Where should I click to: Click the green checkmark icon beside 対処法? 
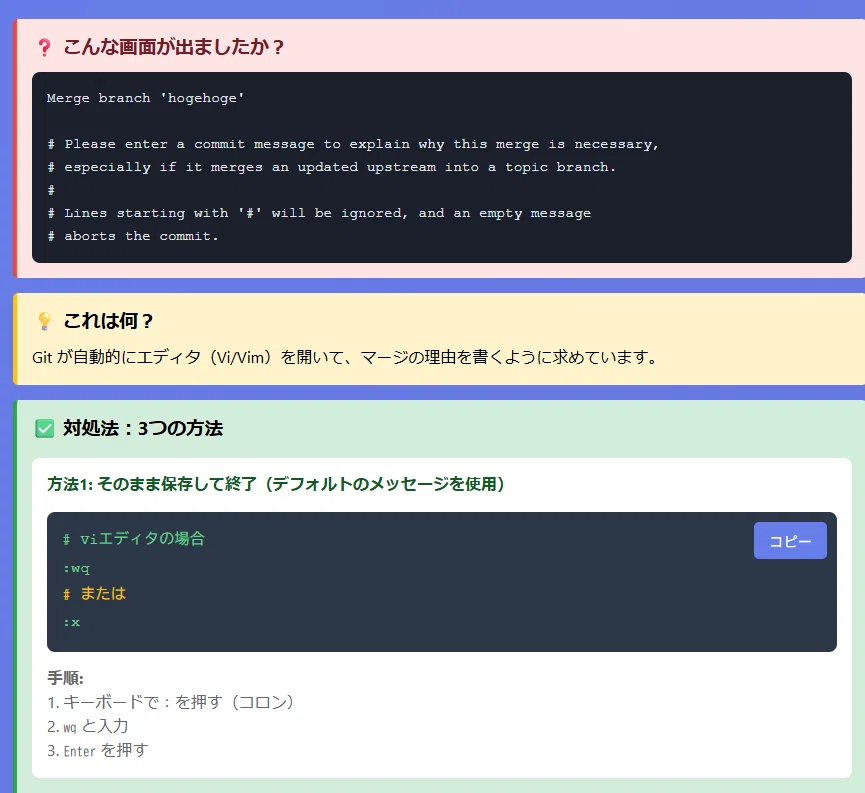click(45, 429)
